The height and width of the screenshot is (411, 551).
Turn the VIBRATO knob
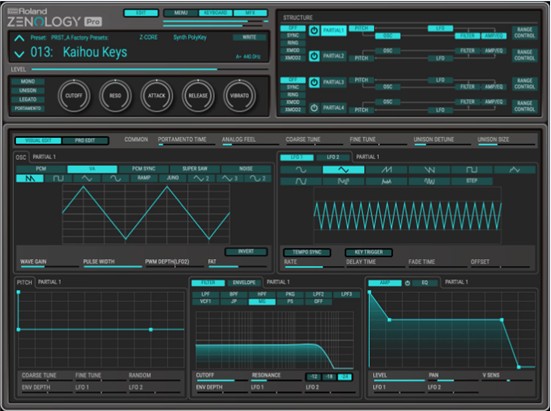[x=240, y=96]
